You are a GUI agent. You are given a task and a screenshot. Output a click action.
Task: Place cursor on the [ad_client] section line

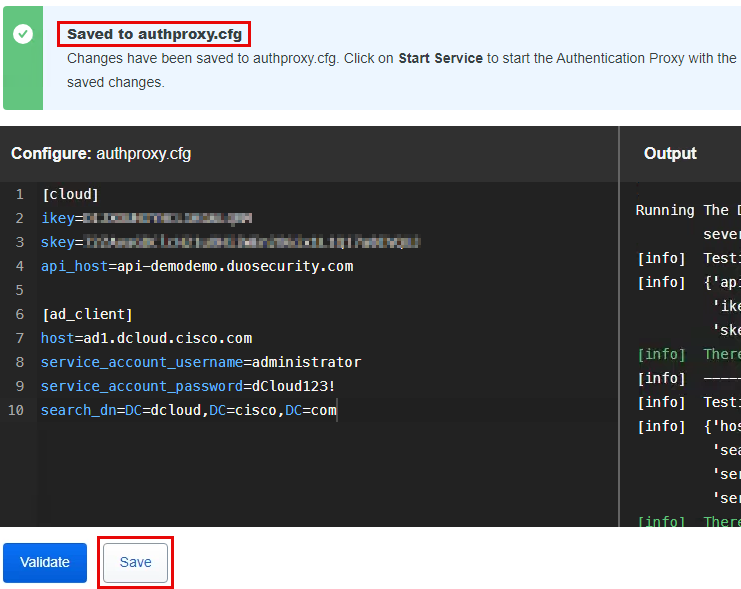pyautogui.click(x=87, y=314)
